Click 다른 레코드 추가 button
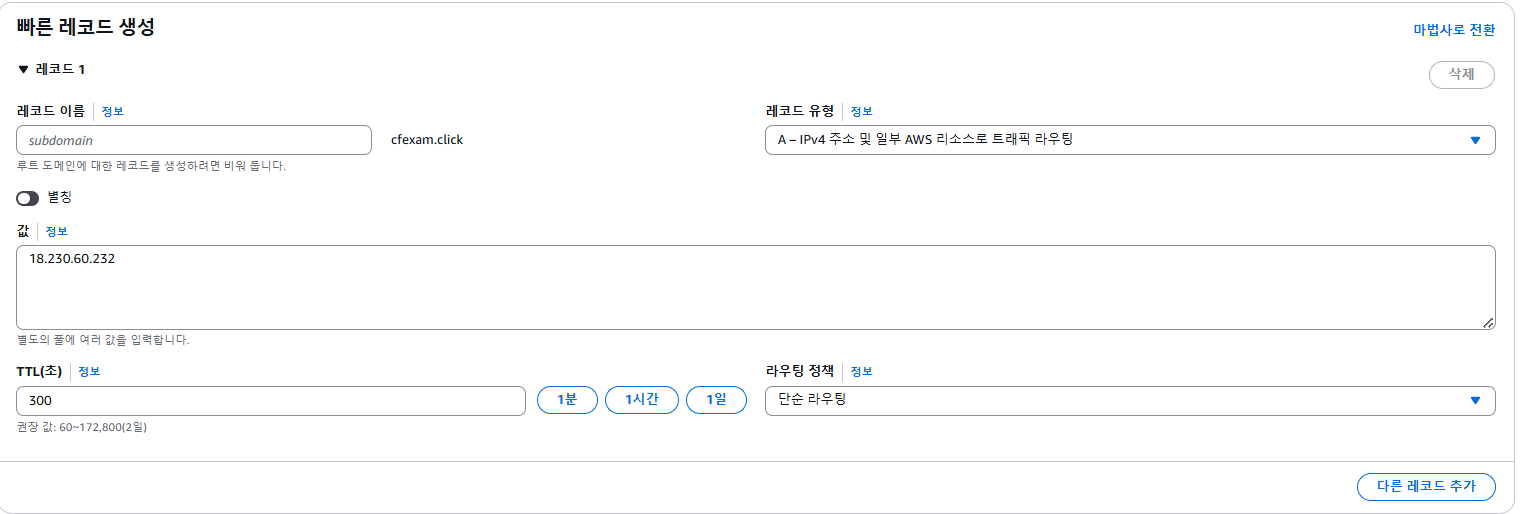 [1426, 487]
